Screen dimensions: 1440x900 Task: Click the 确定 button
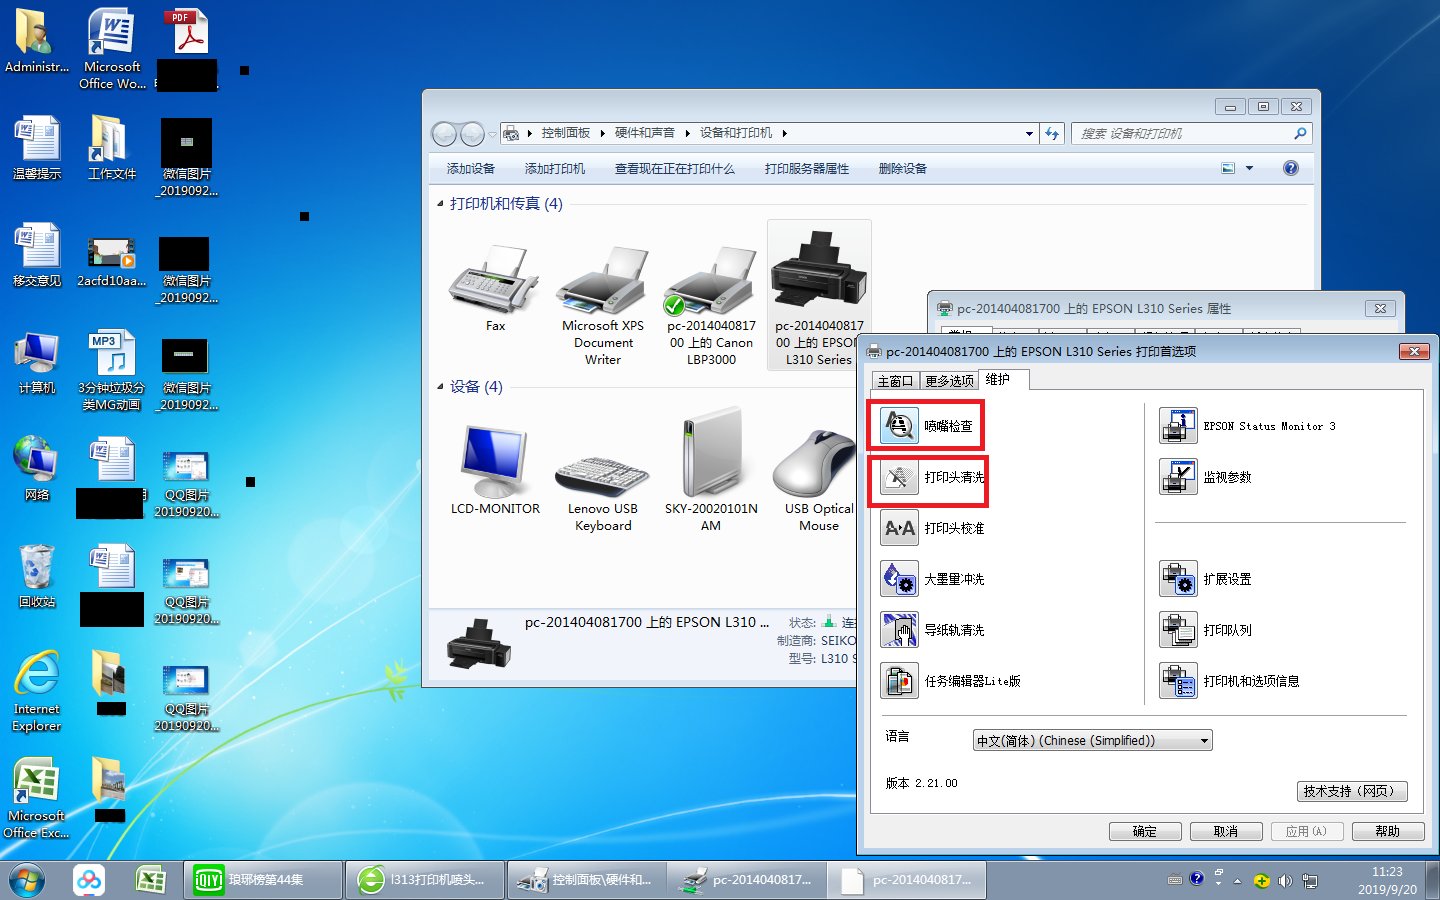pos(1145,832)
